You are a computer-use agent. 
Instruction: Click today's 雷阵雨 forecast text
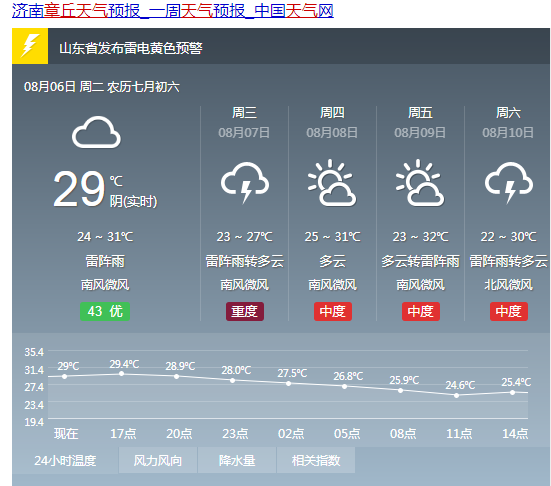pos(105,261)
